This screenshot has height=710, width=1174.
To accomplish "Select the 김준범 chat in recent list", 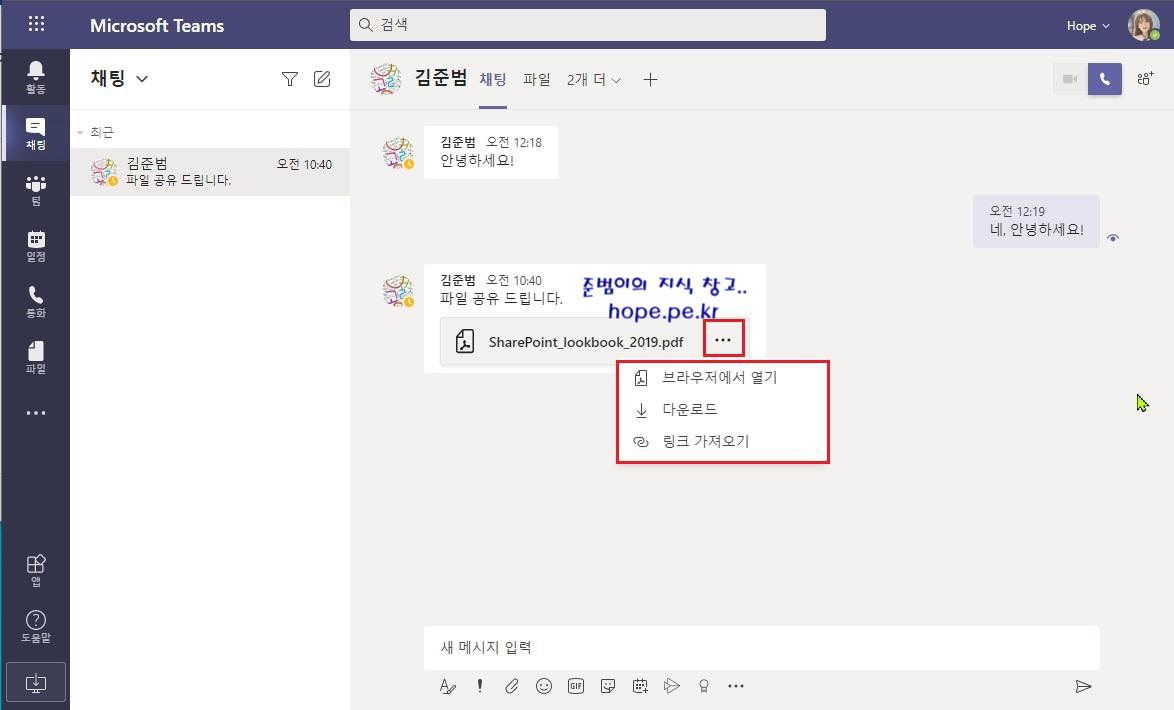I will [x=210, y=172].
